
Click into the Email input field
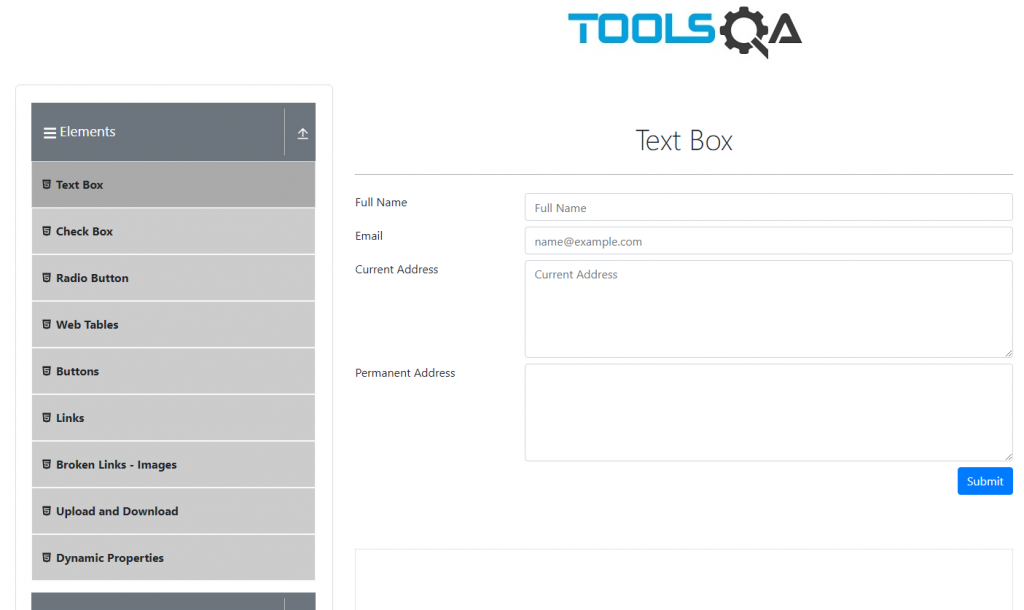point(769,241)
